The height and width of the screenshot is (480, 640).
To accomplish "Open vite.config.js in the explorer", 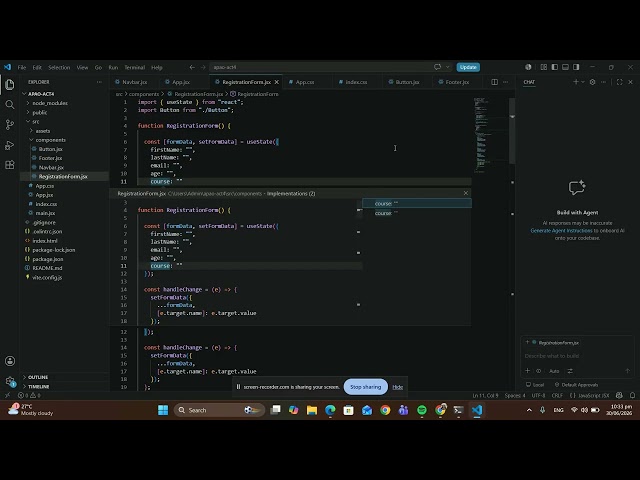I will 47,277.
